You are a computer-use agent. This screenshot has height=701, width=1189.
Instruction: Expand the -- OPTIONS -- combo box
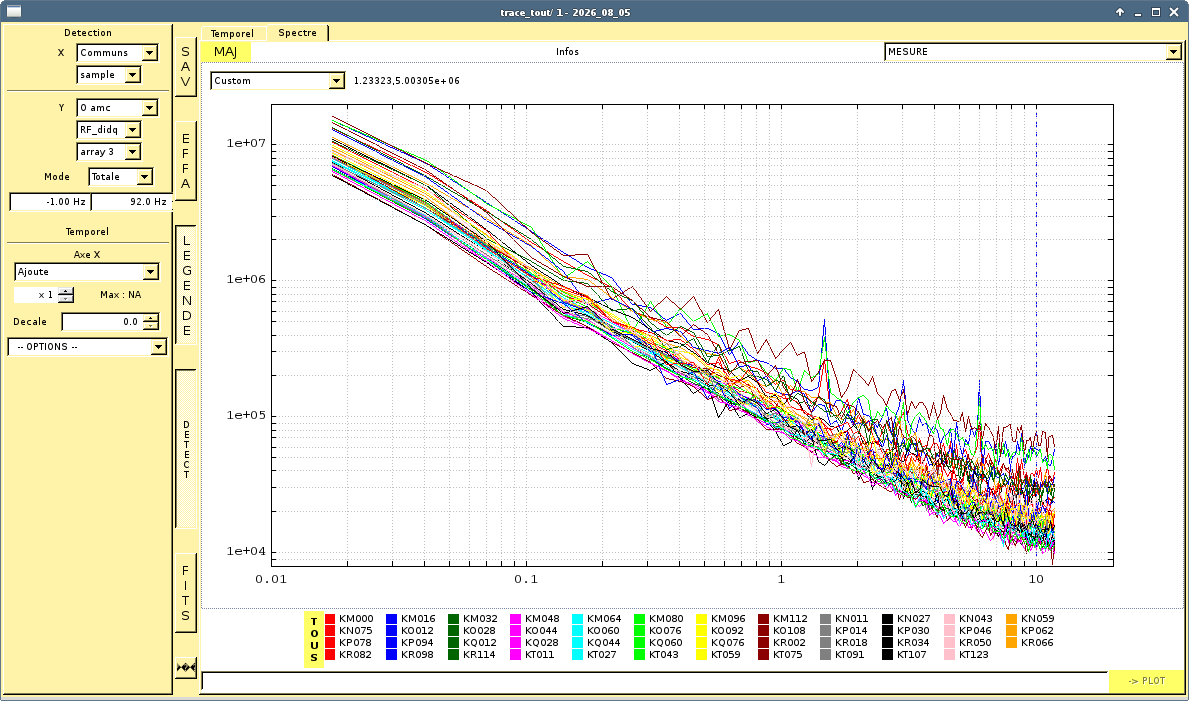pyautogui.click(x=87, y=347)
